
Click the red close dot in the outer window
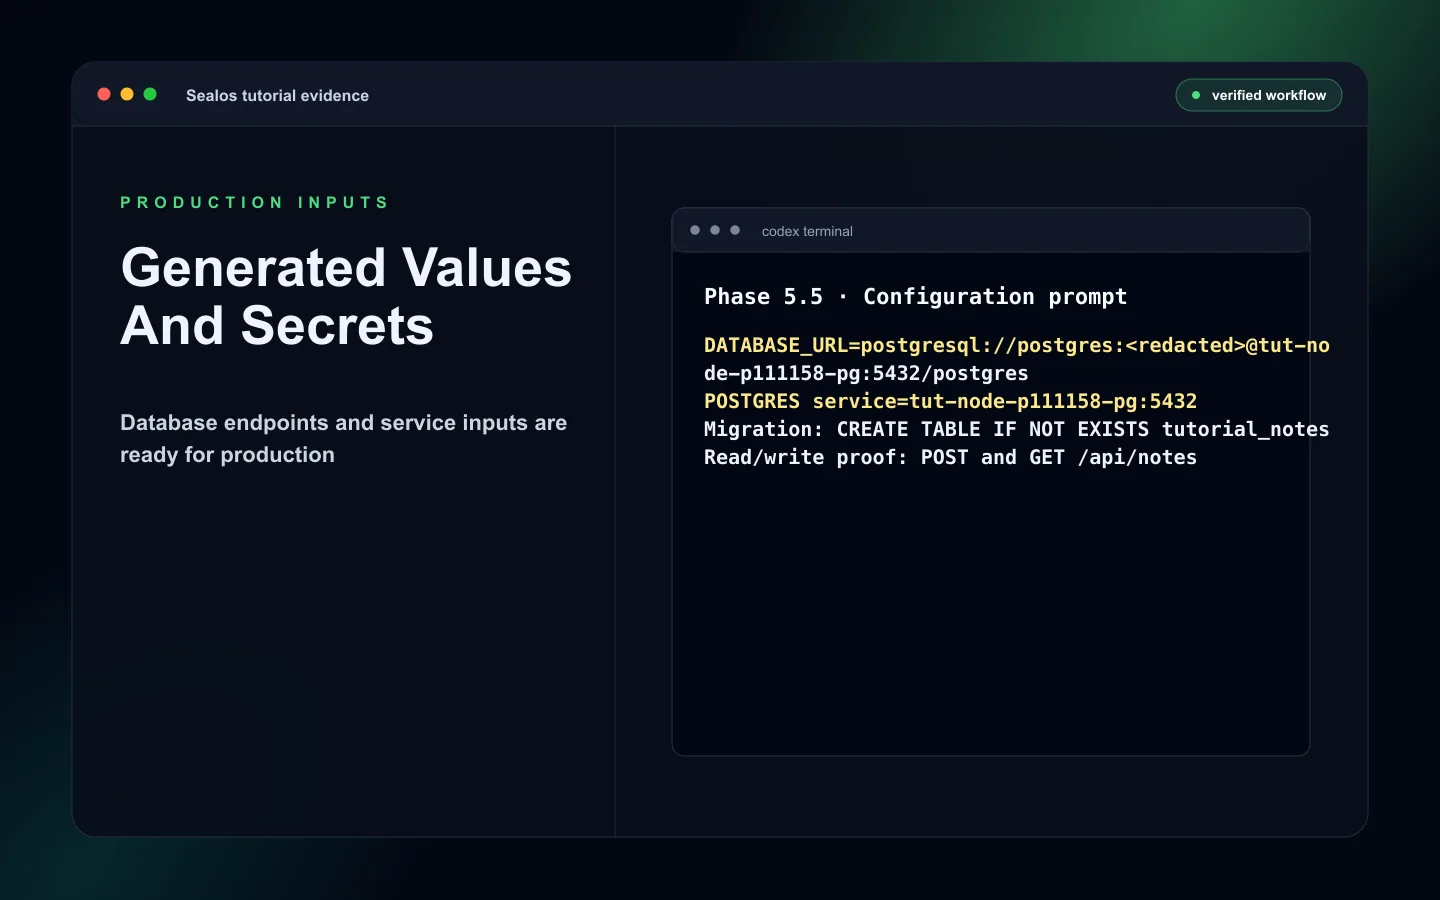point(104,94)
